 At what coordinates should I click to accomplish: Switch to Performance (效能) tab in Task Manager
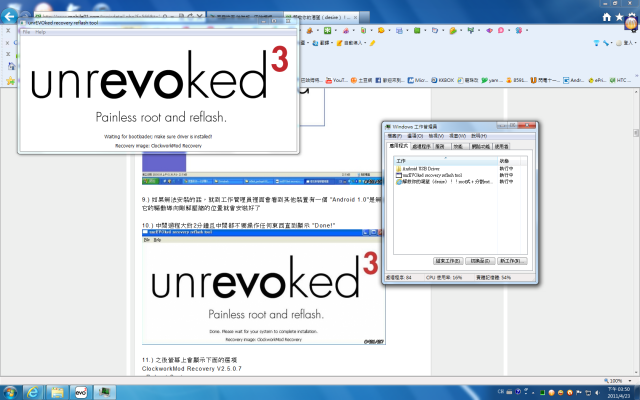(458, 146)
